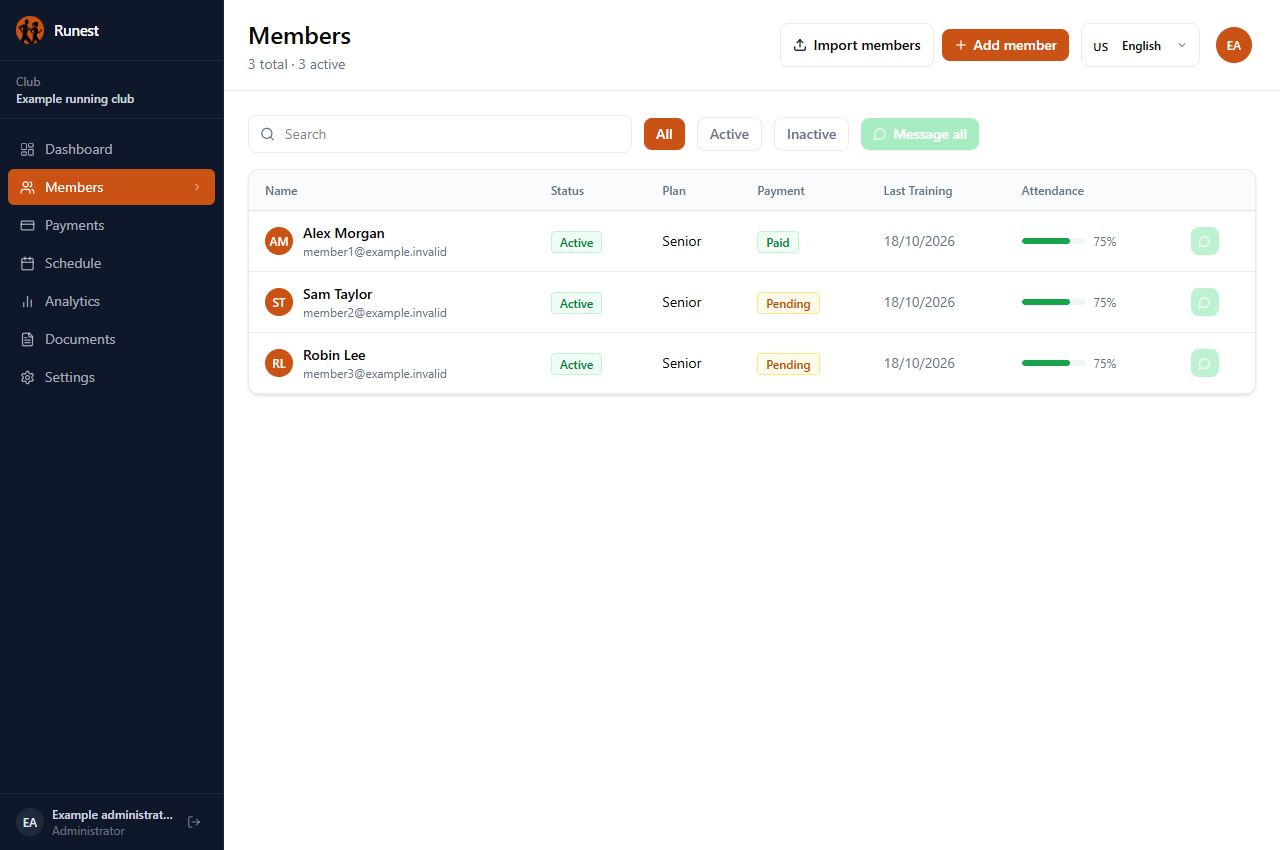
Task: Open the English language dropdown
Action: click(1140, 45)
